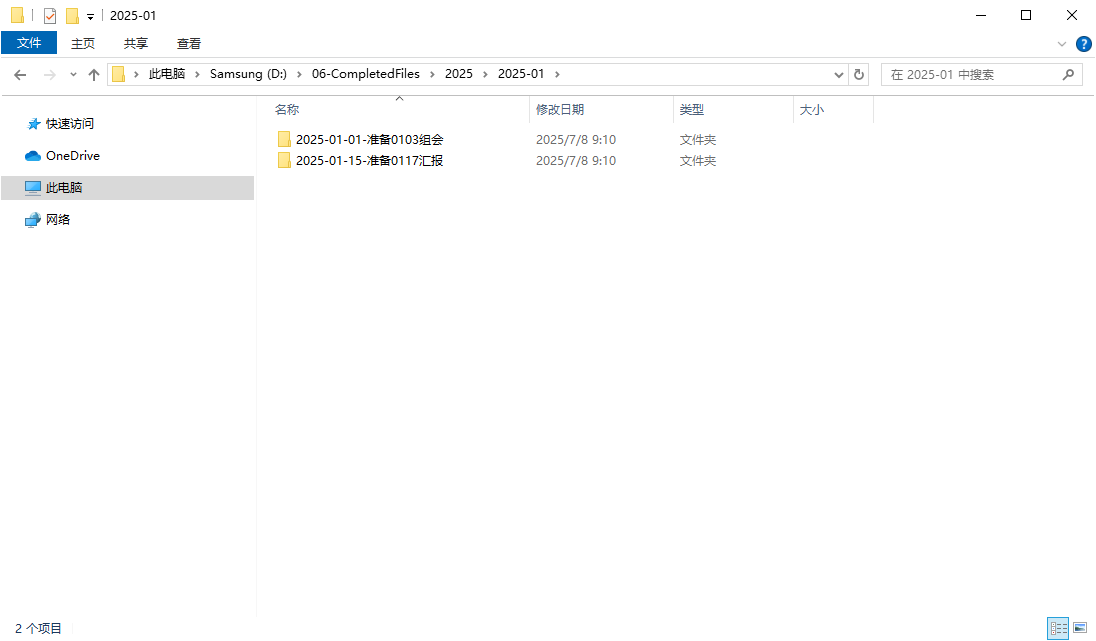The height and width of the screenshot is (641, 1096).
Task: Open the search box magnifier icon
Action: 1068,73
